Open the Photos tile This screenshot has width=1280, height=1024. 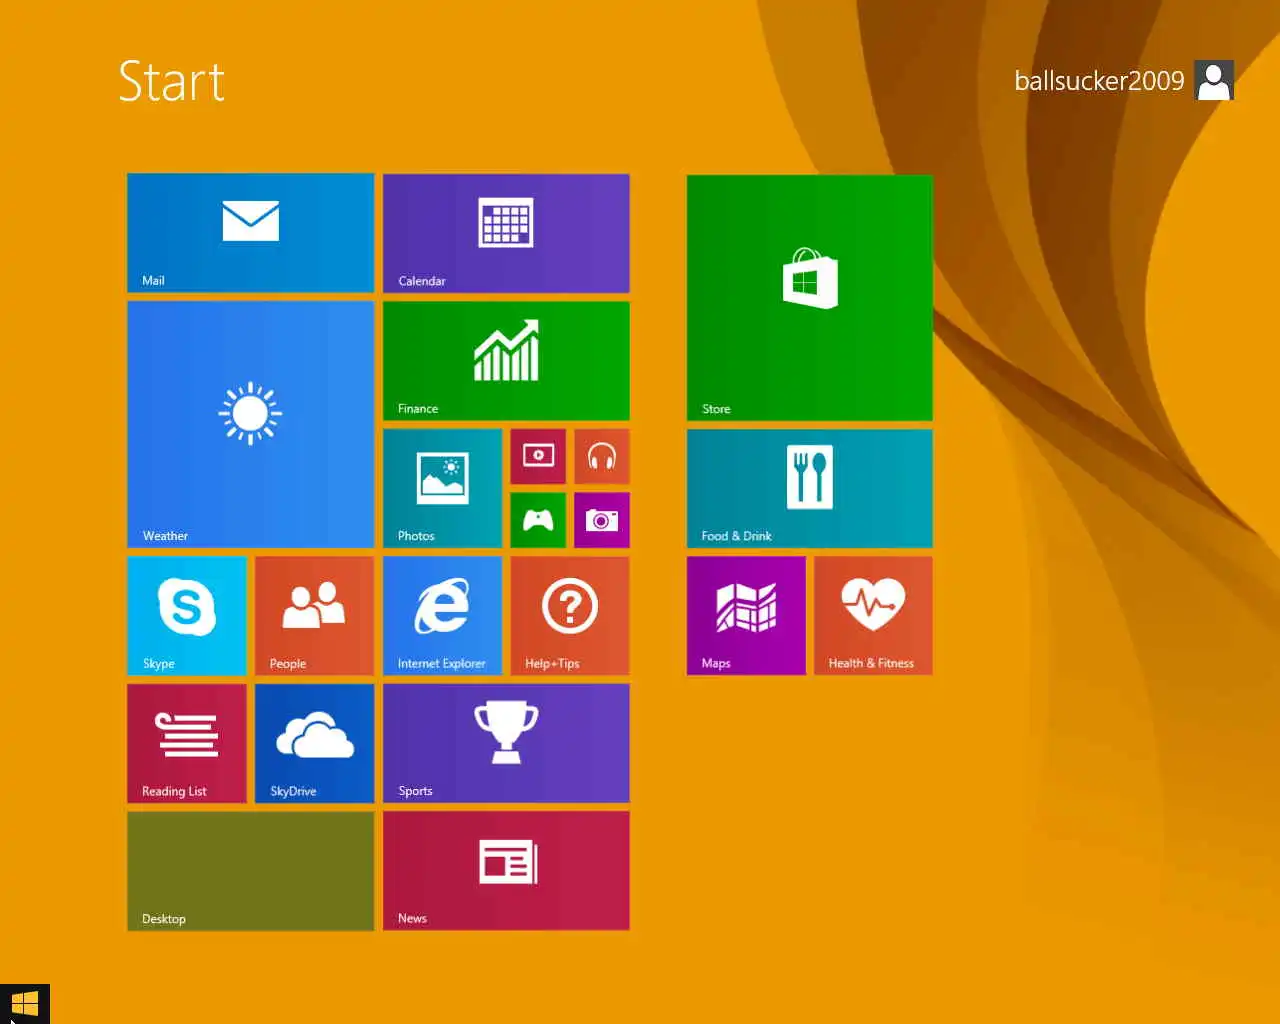point(442,489)
